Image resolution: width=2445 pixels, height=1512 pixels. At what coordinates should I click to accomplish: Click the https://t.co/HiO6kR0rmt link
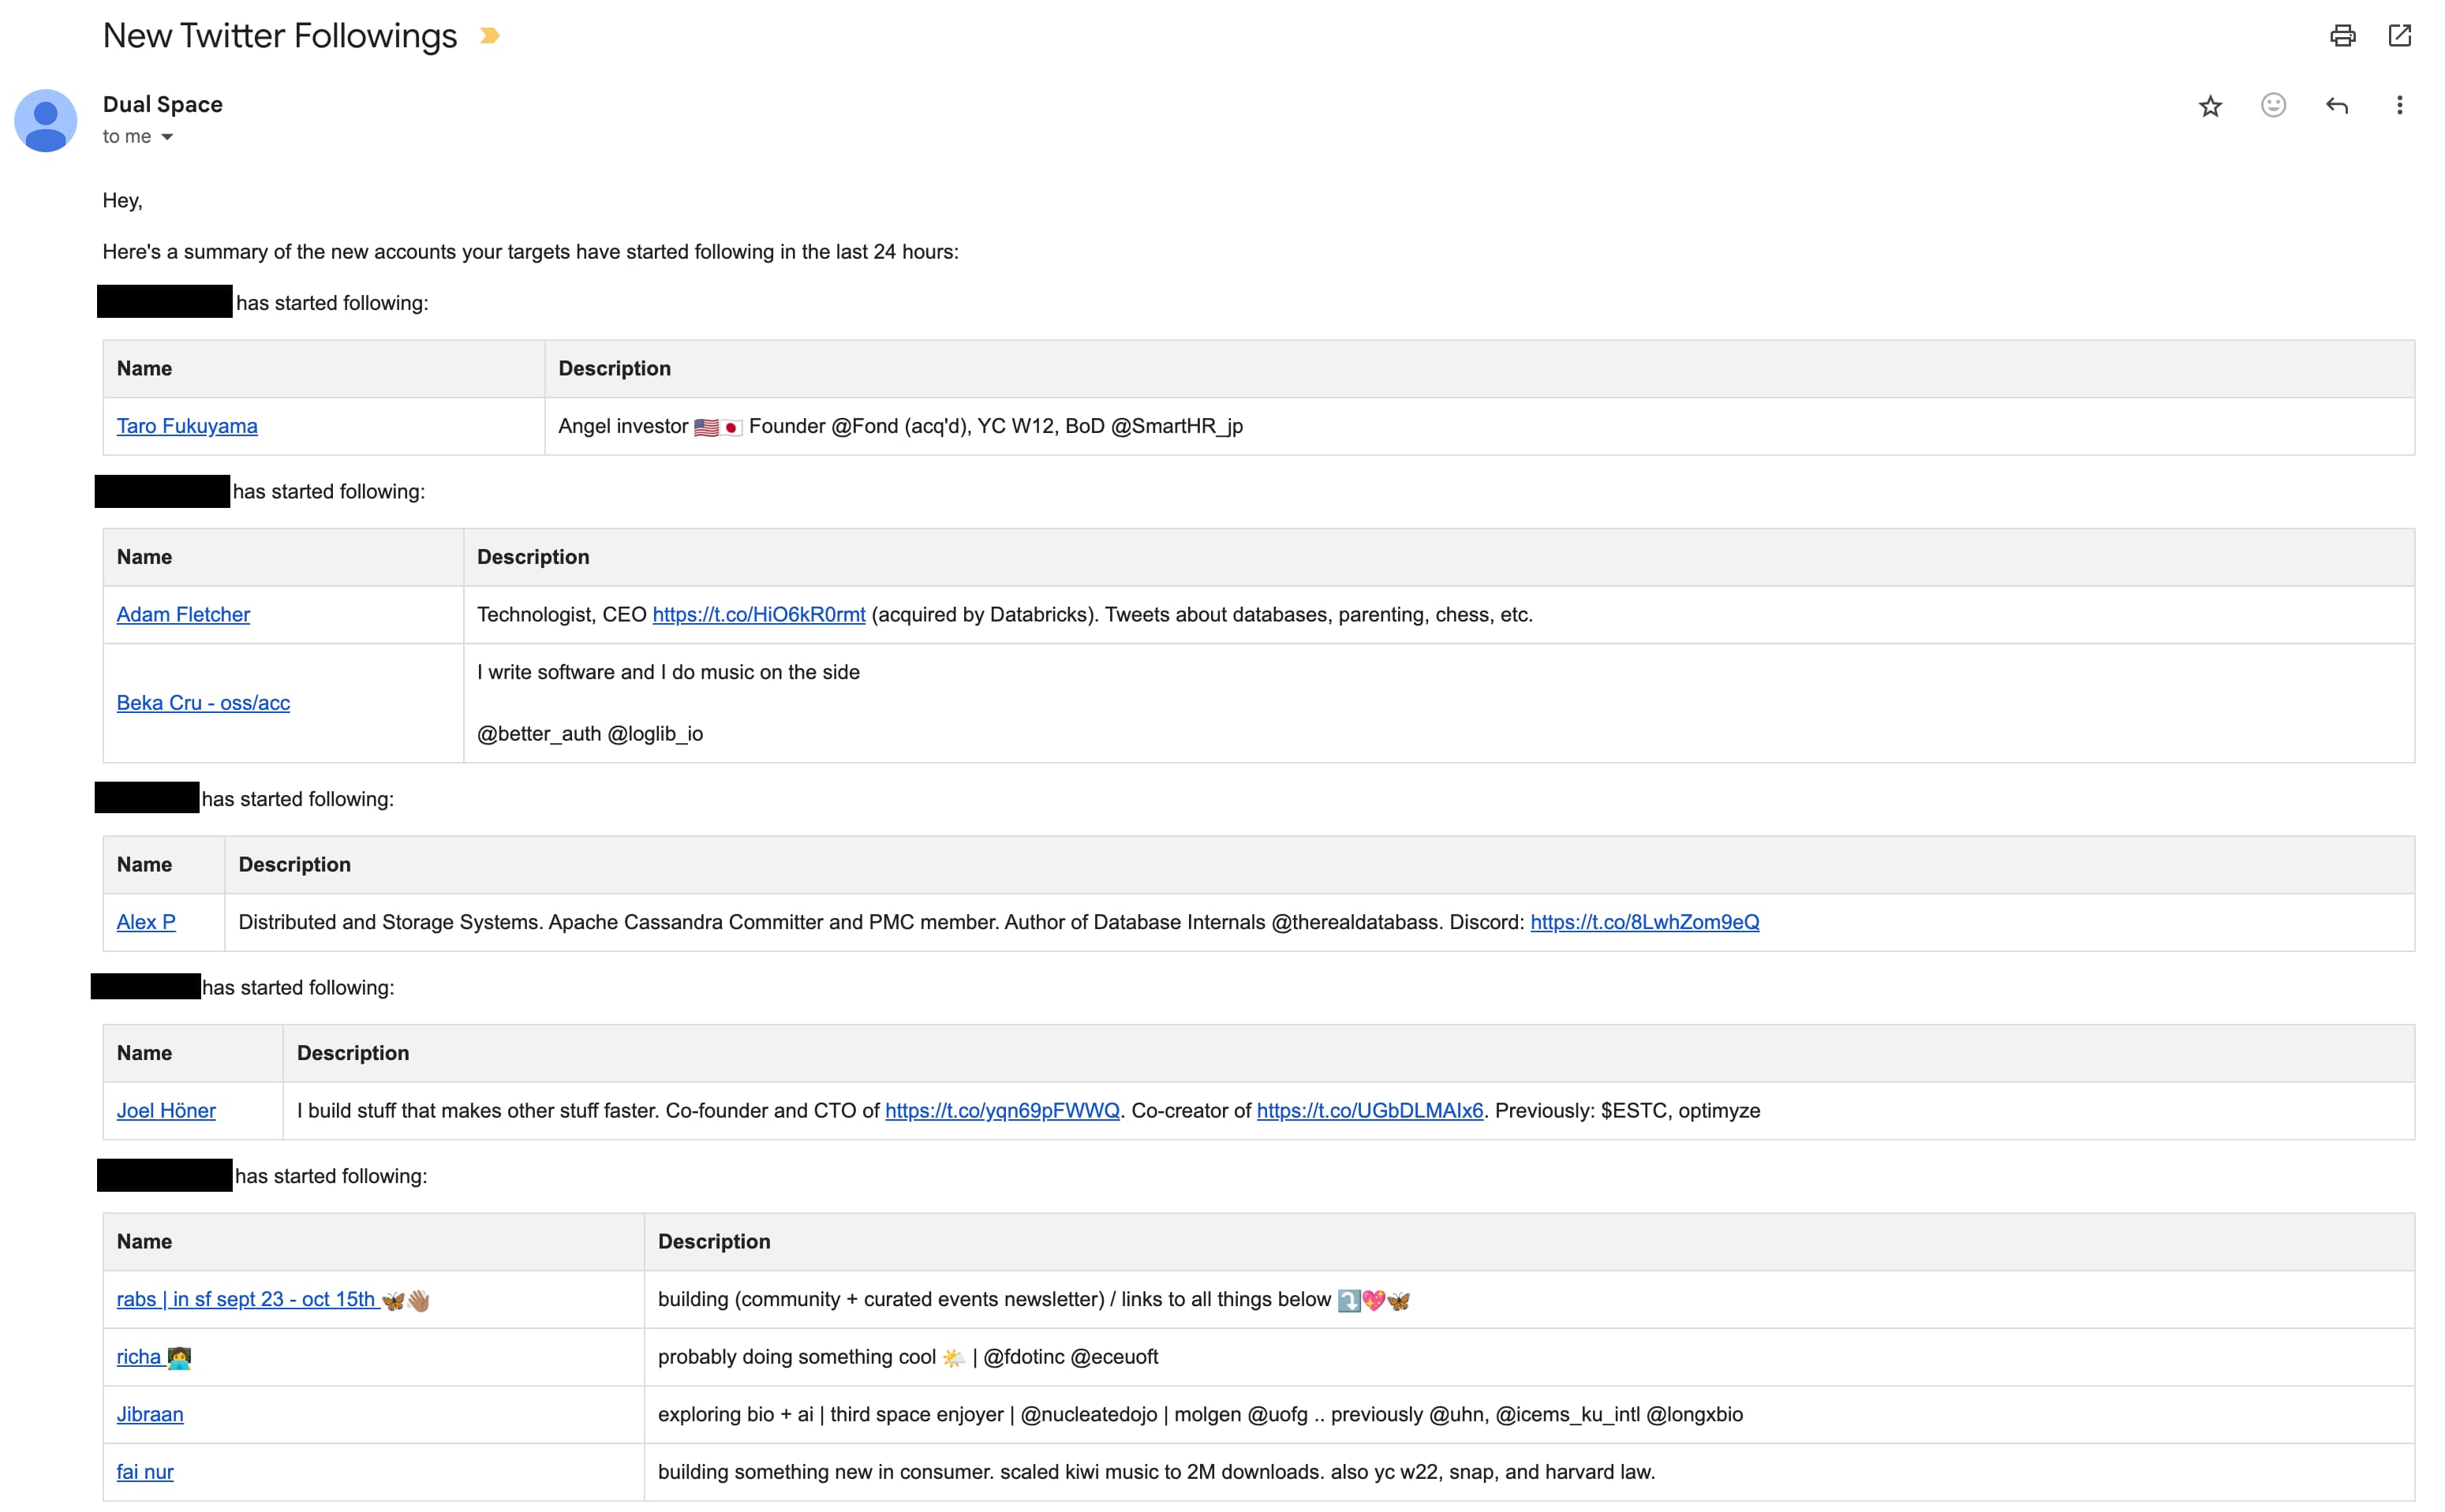pos(758,615)
